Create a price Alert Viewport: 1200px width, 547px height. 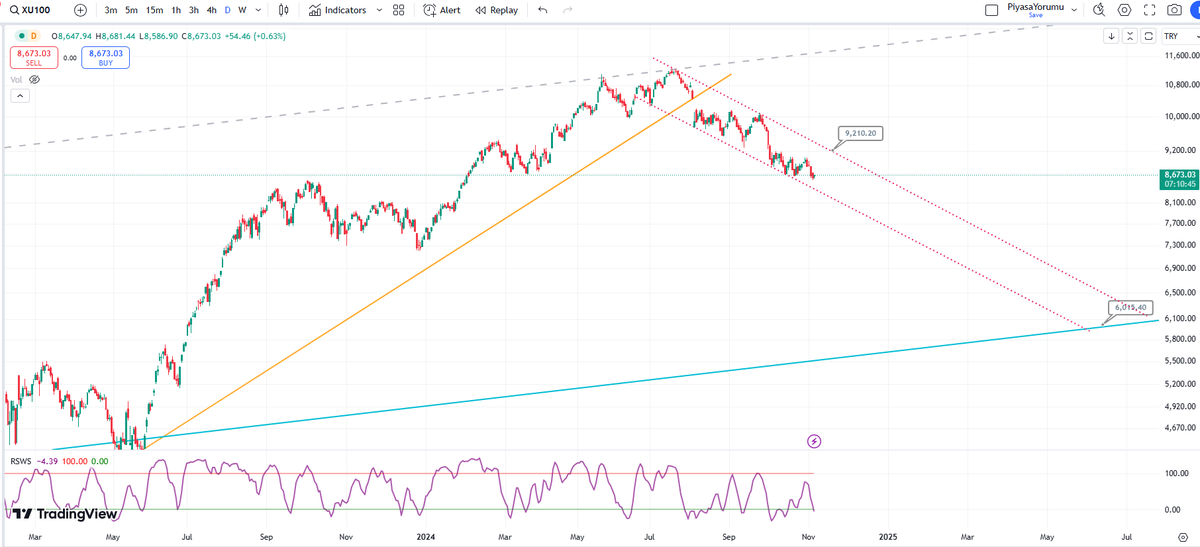point(442,10)
